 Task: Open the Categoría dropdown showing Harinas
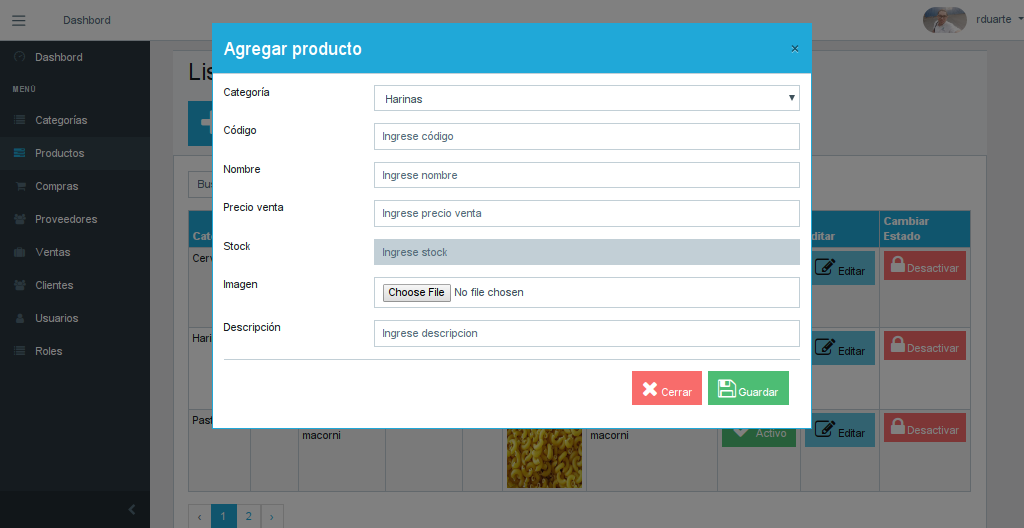[586, 98]
